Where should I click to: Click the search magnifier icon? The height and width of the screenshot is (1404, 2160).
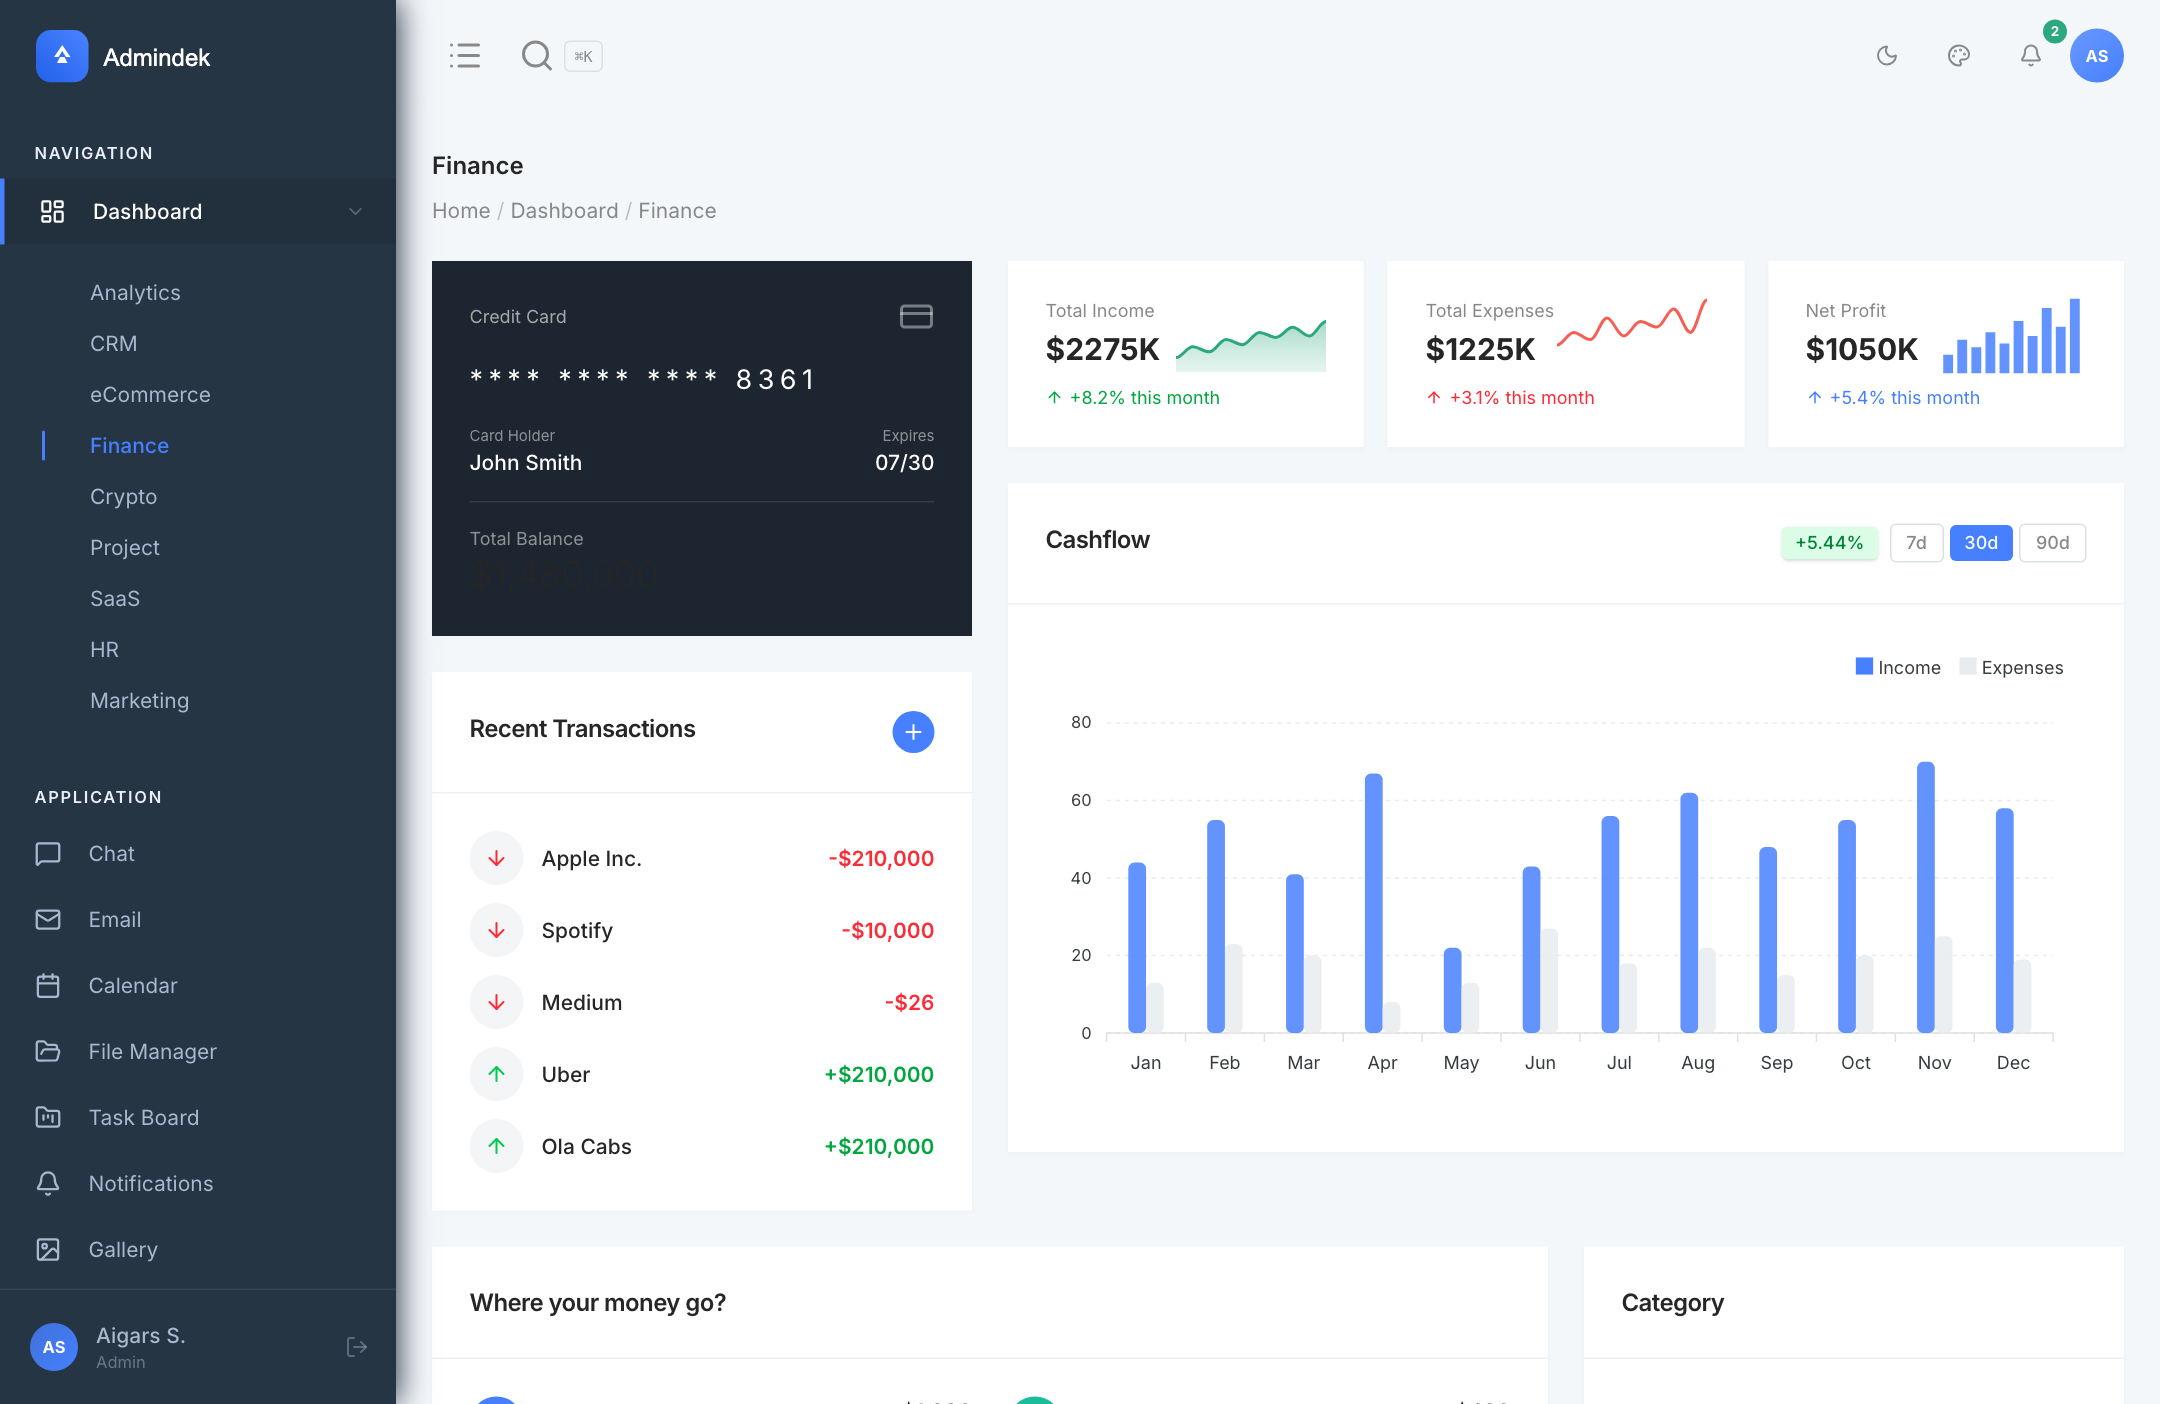[x=537, y=56]
